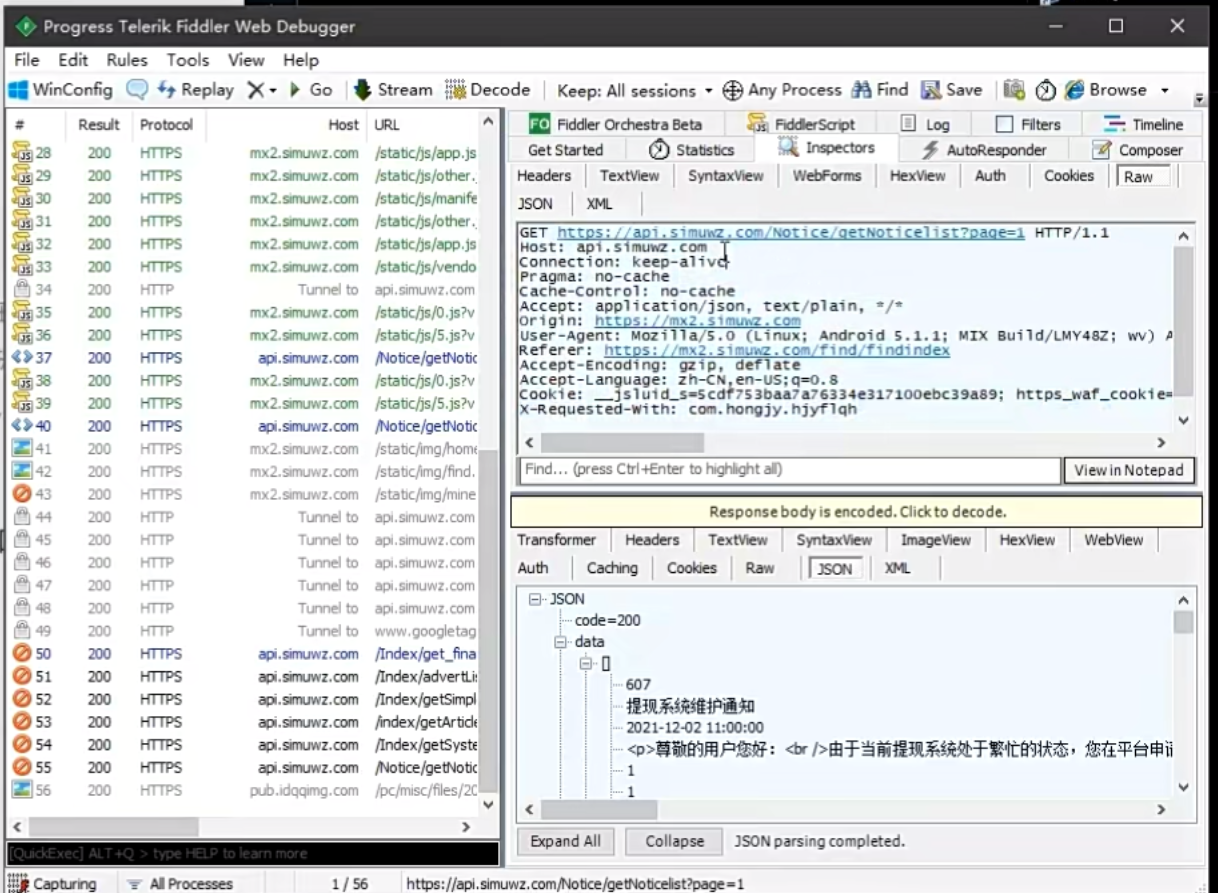Select the 2021-12-02 11:00:00 JSON value
Image resolution: width=1218 pixels, height=893 pixels.
(x=695, y=728)
